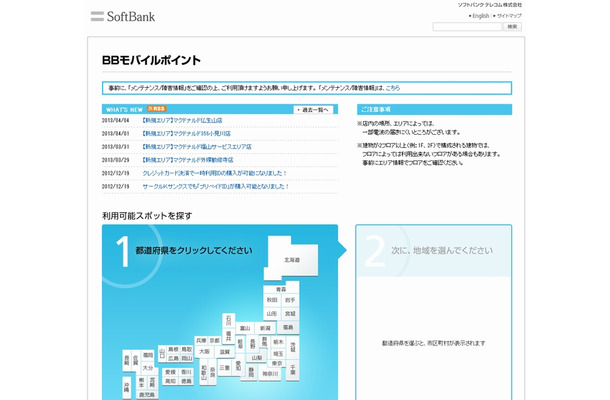610x400 pixels.
Task: Select 鳥取 prefecture tile
Action: [187, 349]
